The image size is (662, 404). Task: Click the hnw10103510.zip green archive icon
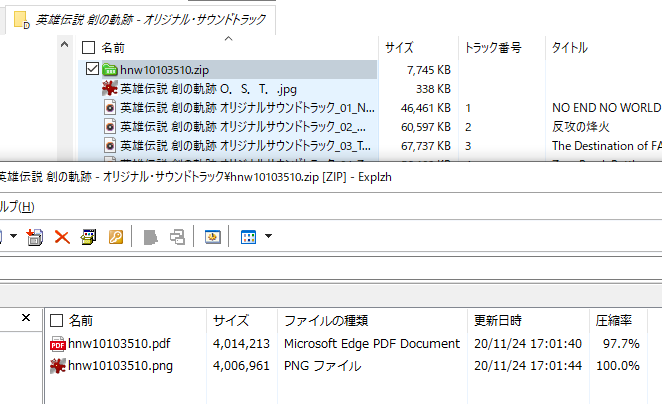(x=110, y=69)
